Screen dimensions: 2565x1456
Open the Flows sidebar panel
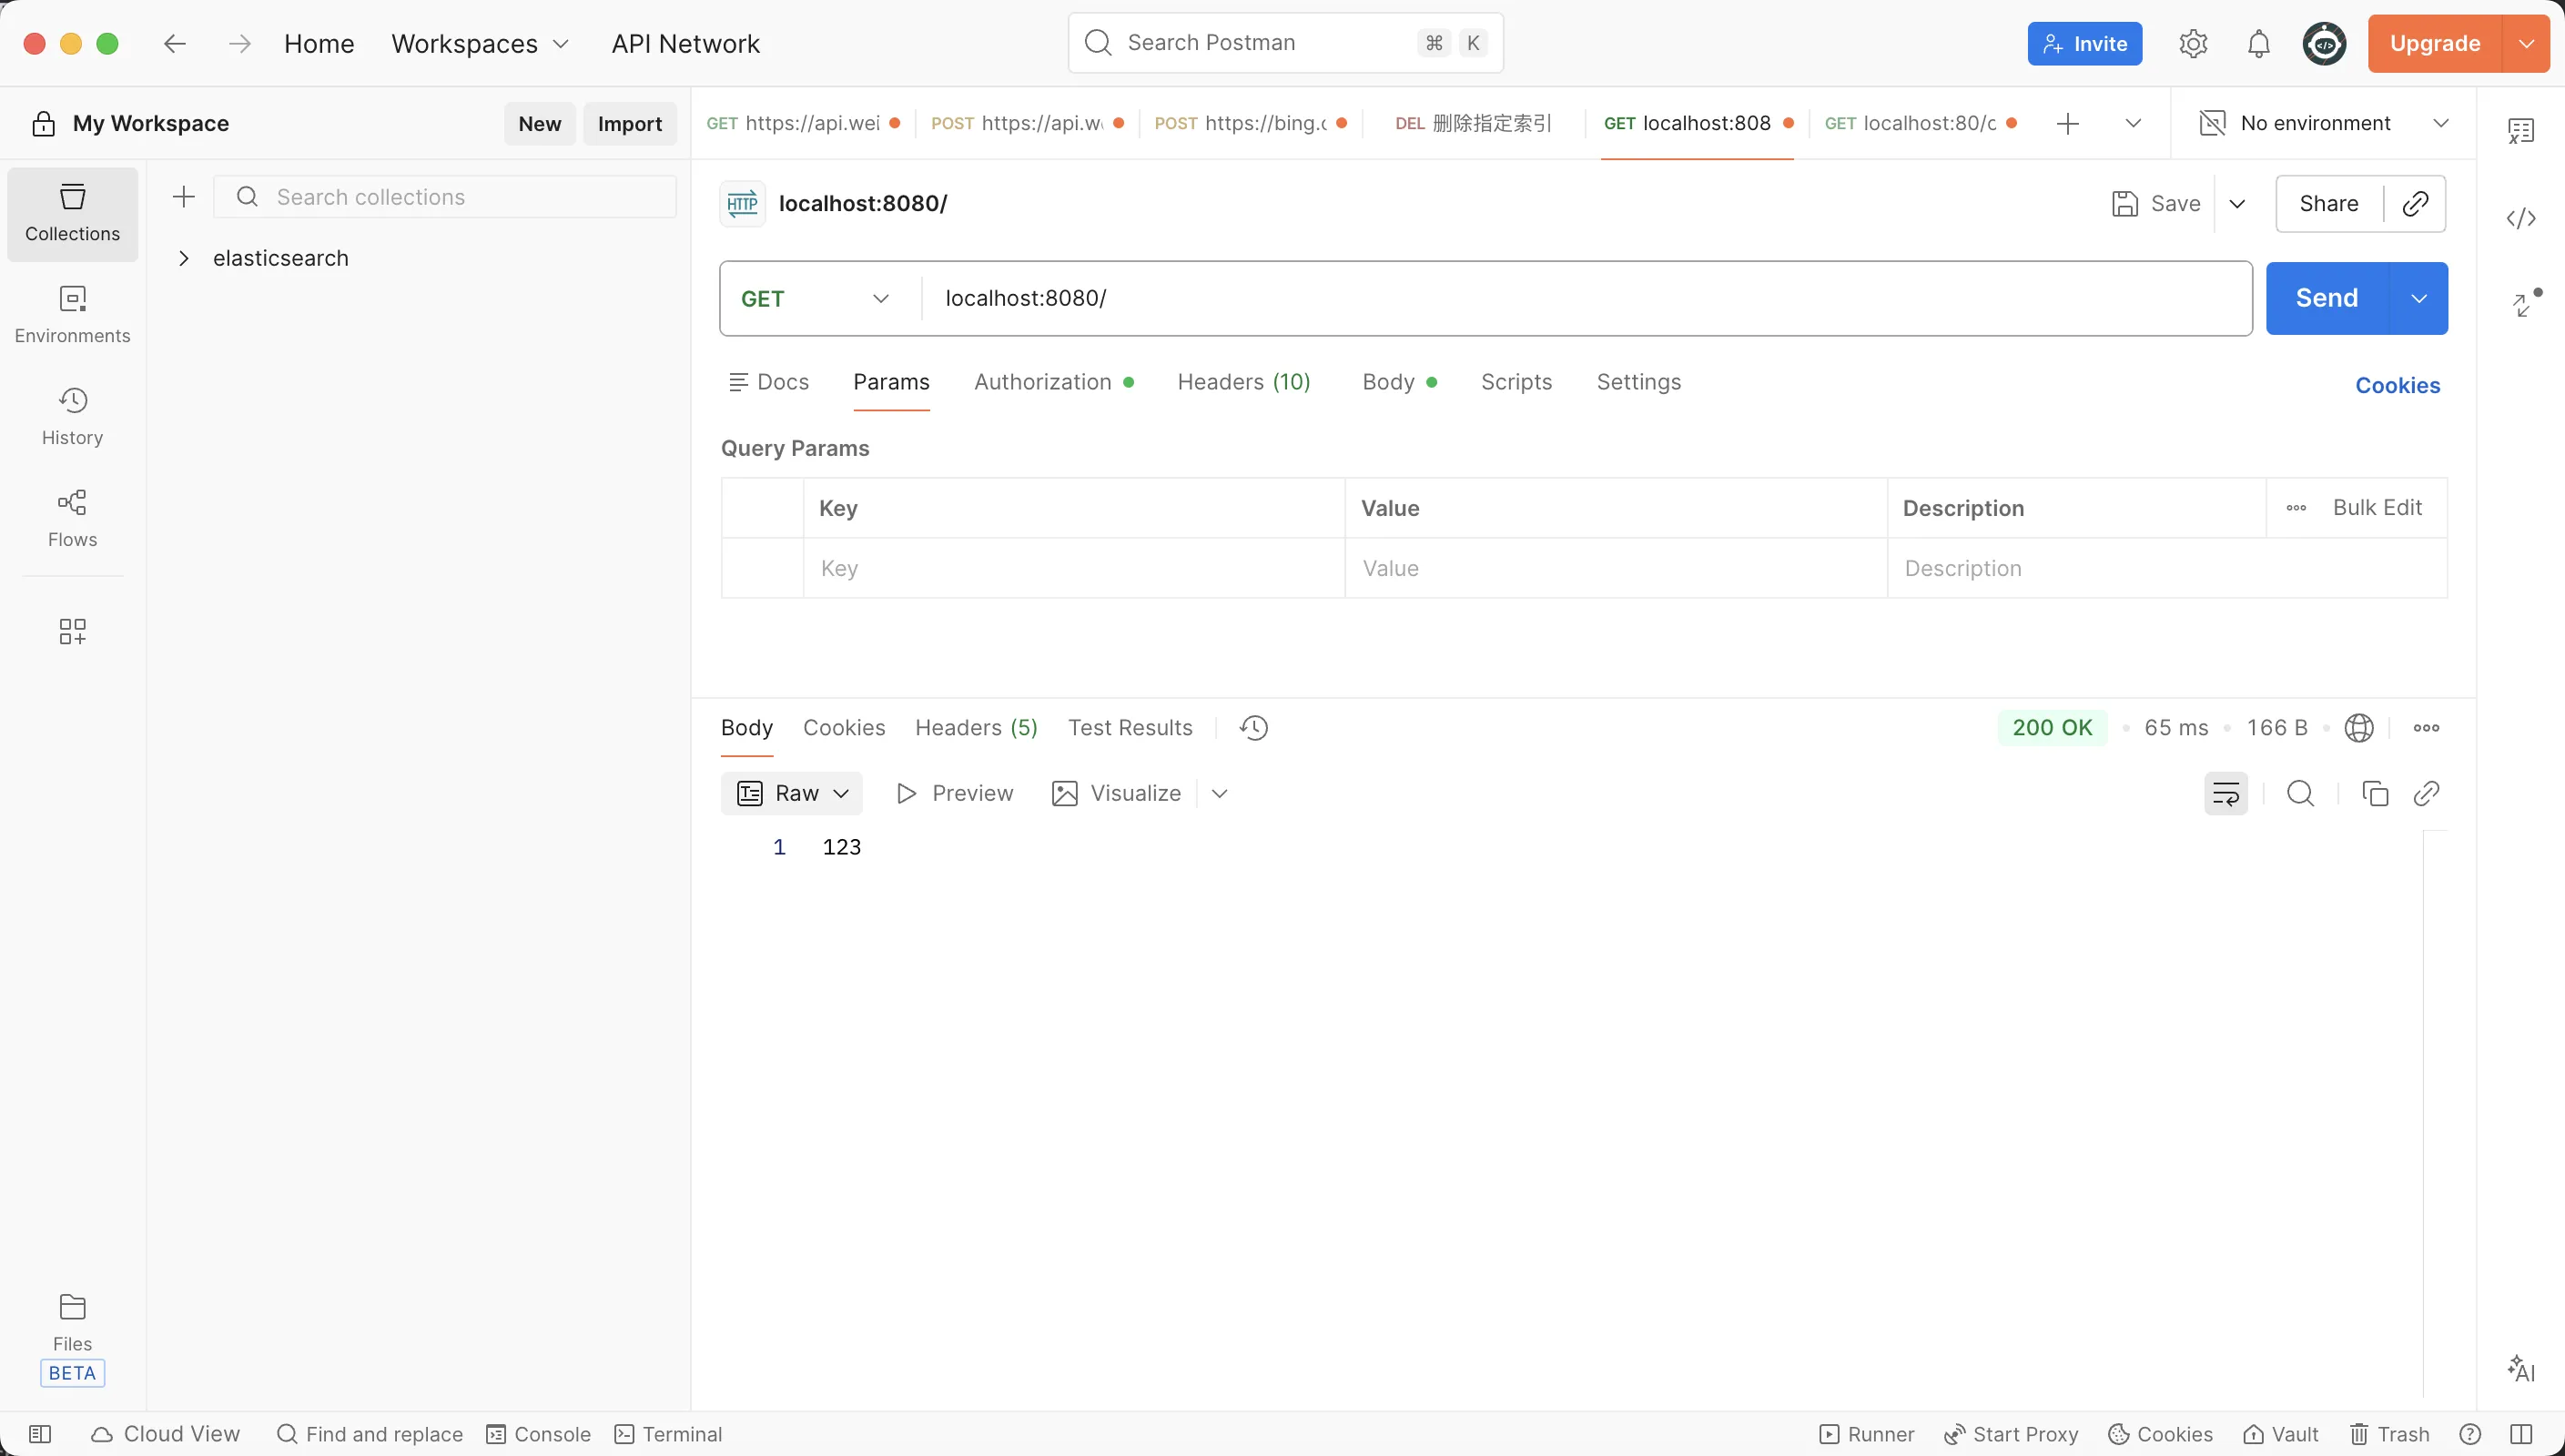72,518
